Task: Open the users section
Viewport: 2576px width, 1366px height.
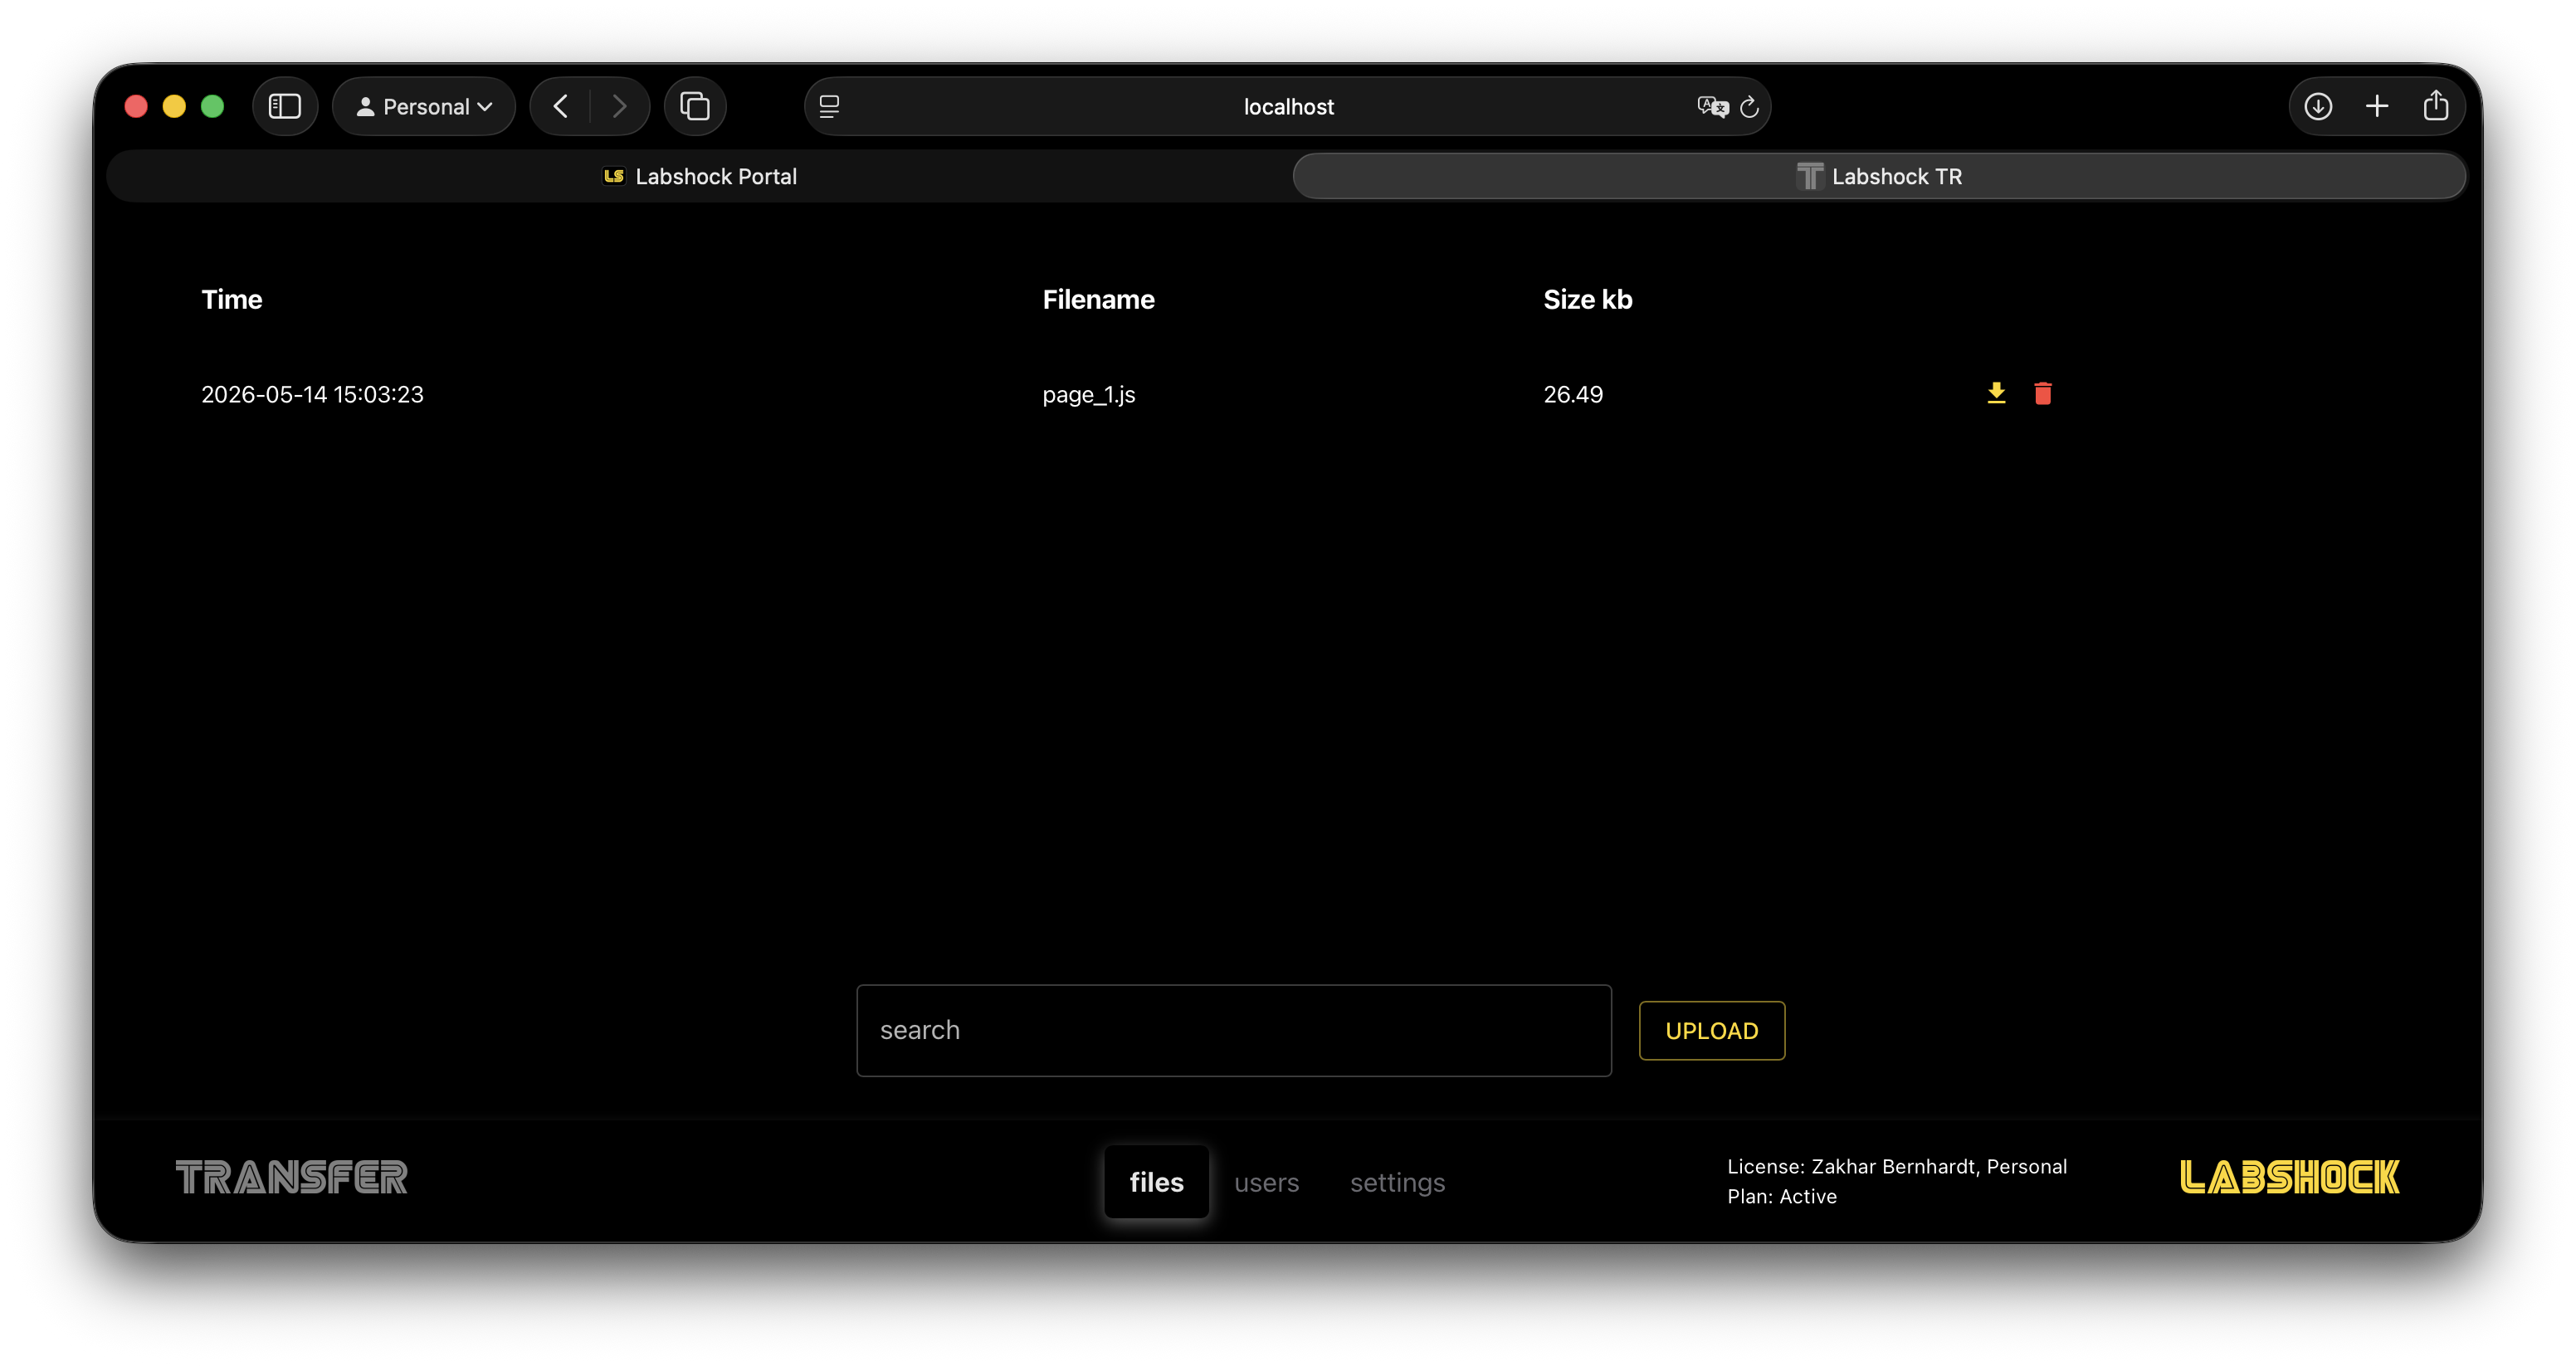Action: (x=1266, y=1182)
